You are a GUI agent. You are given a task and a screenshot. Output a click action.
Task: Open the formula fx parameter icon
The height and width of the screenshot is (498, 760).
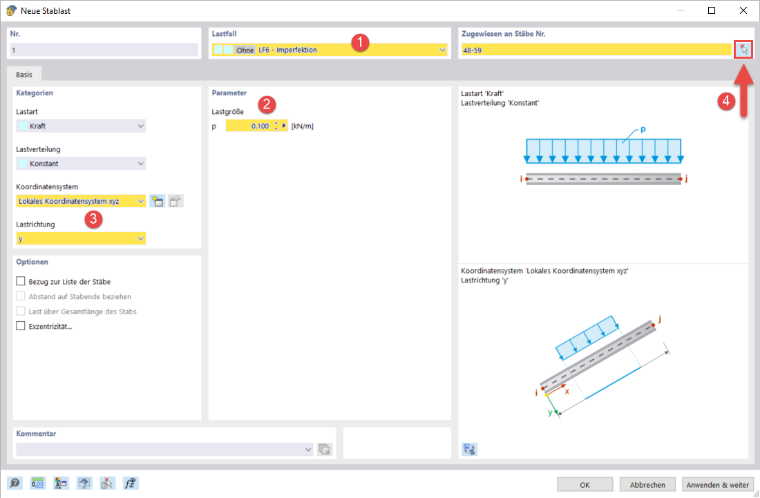pyautogui.click(x=130, y=483)
